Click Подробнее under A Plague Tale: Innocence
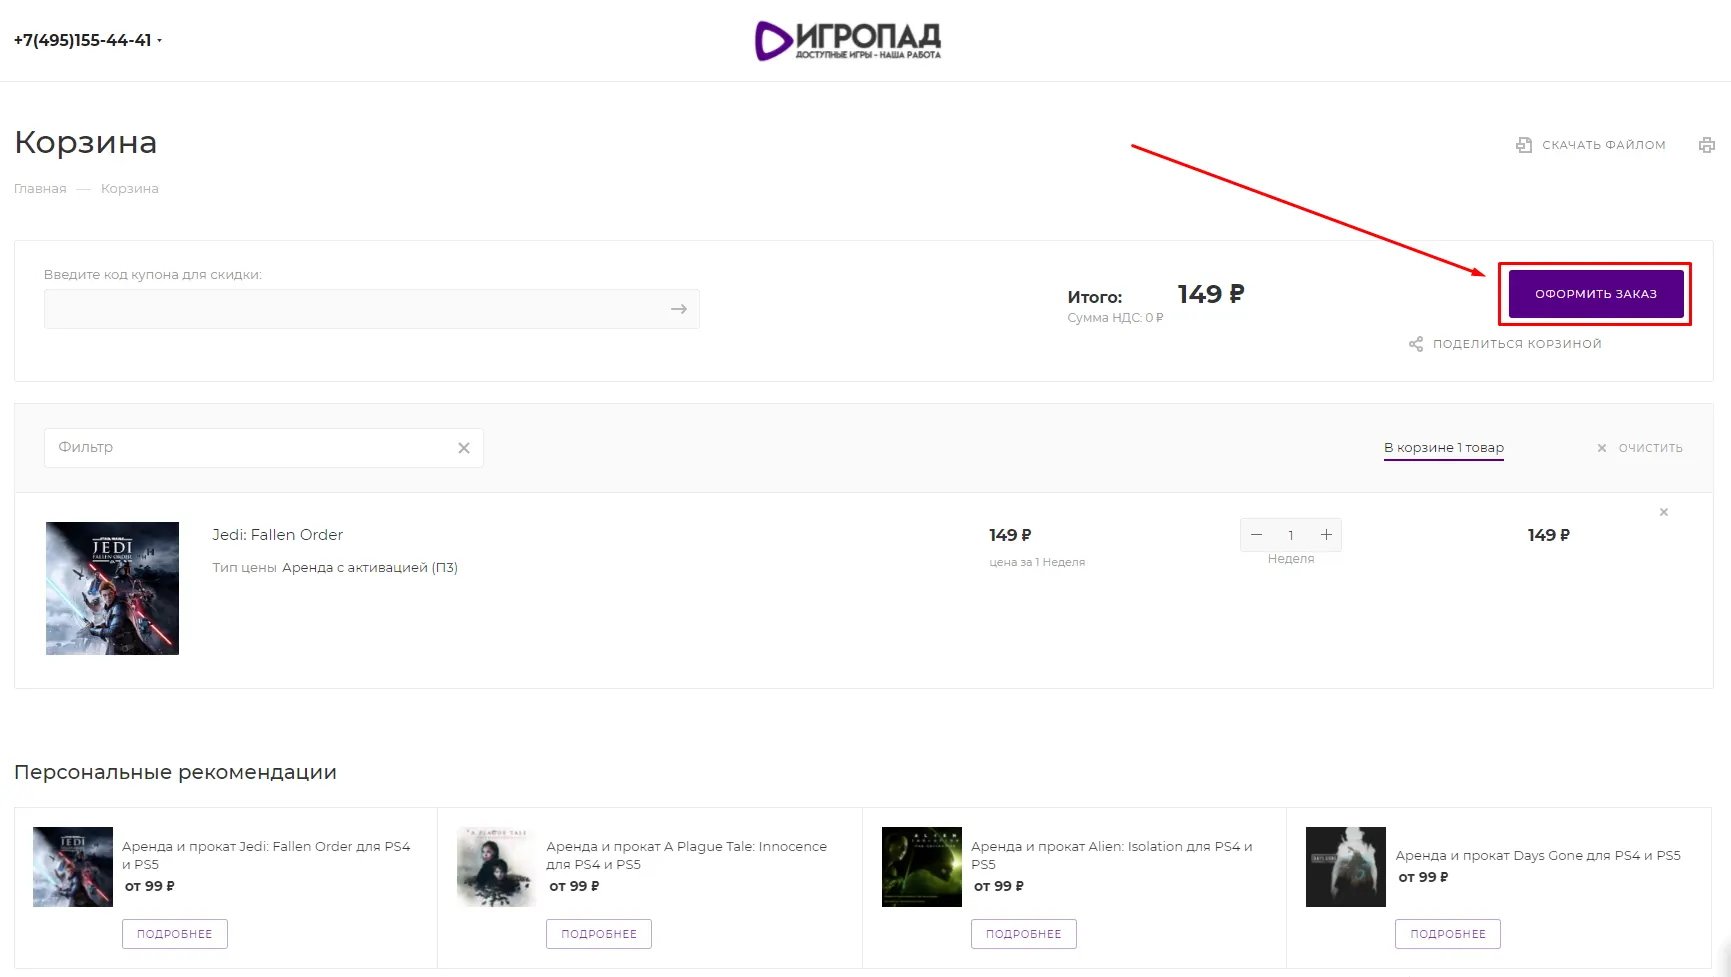The height and width of the screenshot is (977, 1731). (598, 934)
